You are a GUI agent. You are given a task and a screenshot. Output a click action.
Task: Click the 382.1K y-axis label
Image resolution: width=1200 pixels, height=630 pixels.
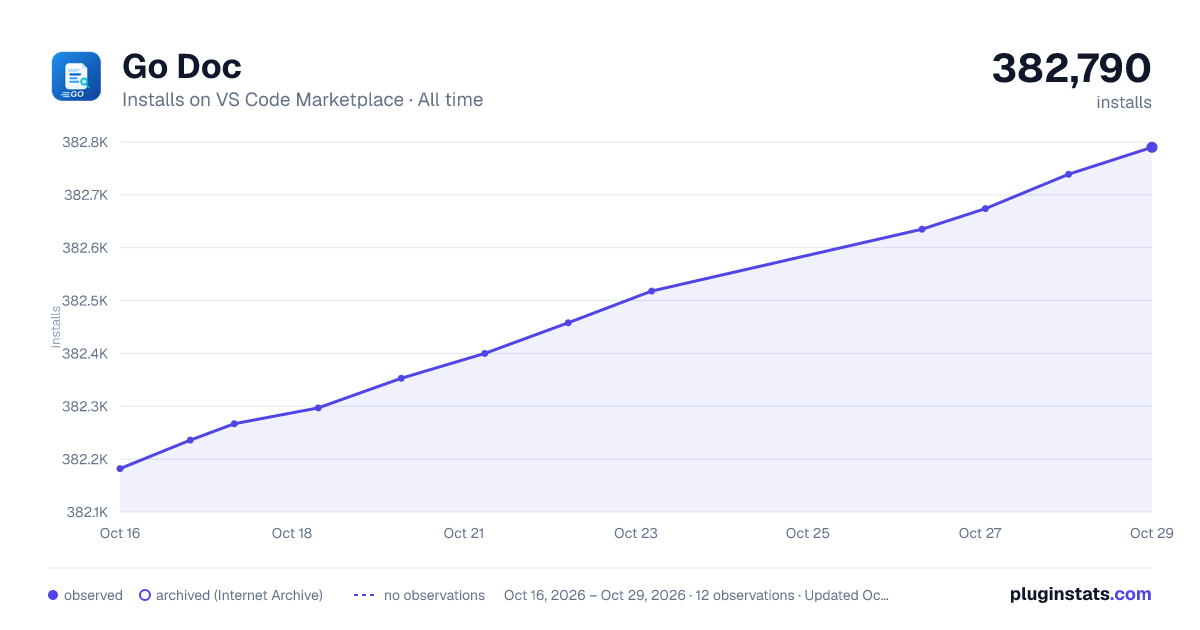[87, 512]
